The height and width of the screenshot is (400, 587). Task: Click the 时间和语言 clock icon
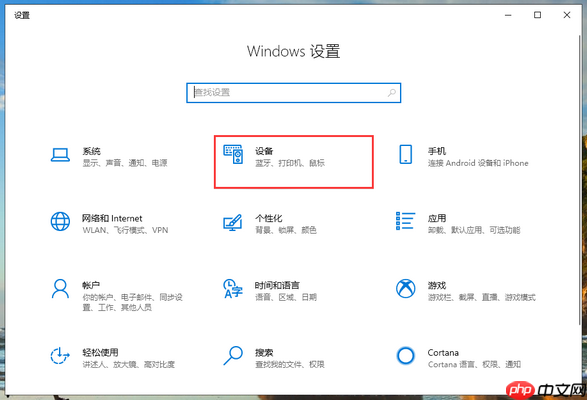point(233,288)
